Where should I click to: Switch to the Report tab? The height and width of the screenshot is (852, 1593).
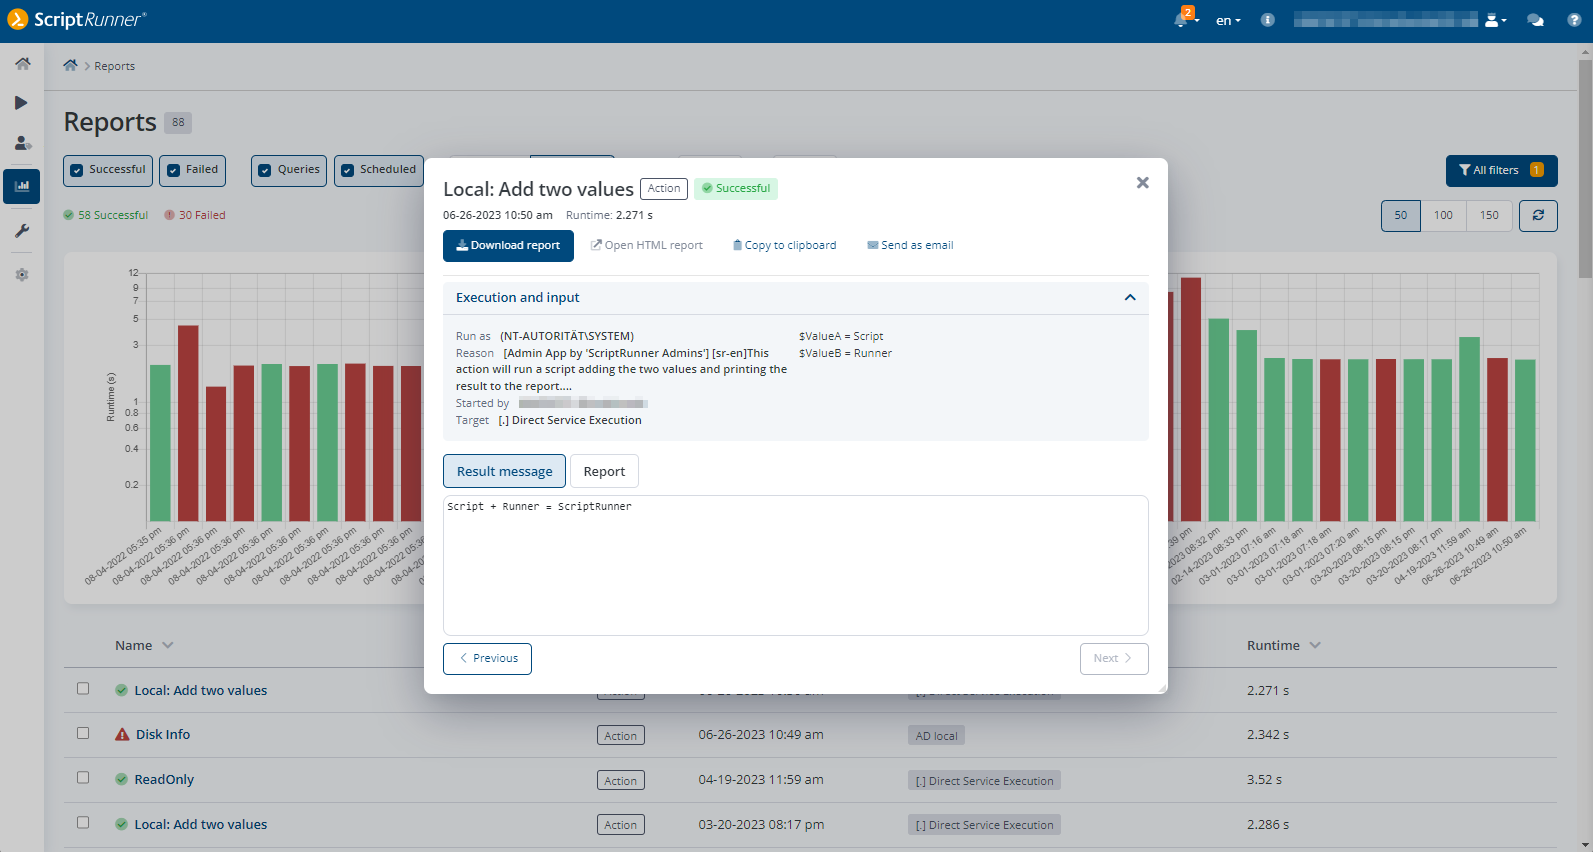pyautogui.click(x=604, y=471)
